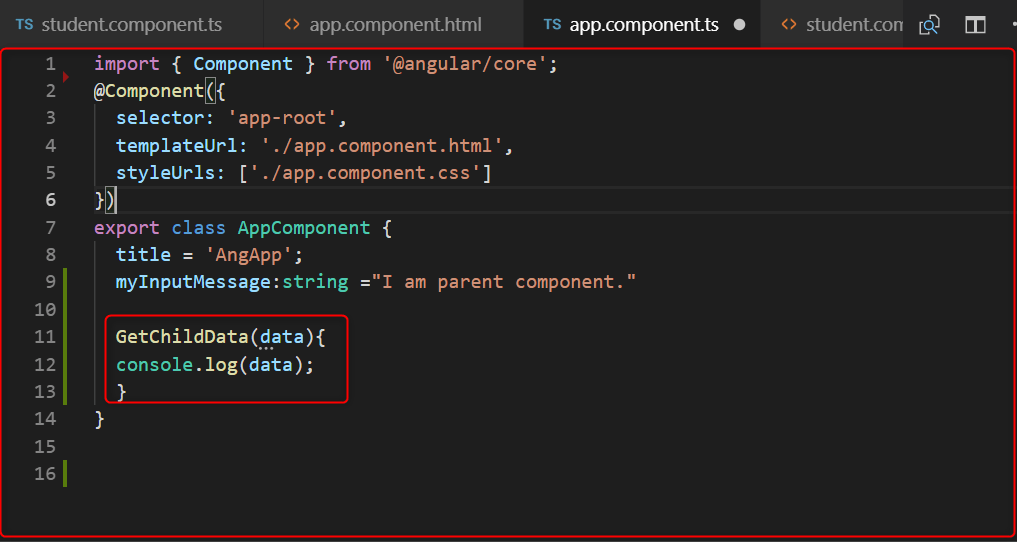This screenshot has width=1017, height=542.
Task: Click './app.component.css' string on line 5
Action: click(365, 173)
